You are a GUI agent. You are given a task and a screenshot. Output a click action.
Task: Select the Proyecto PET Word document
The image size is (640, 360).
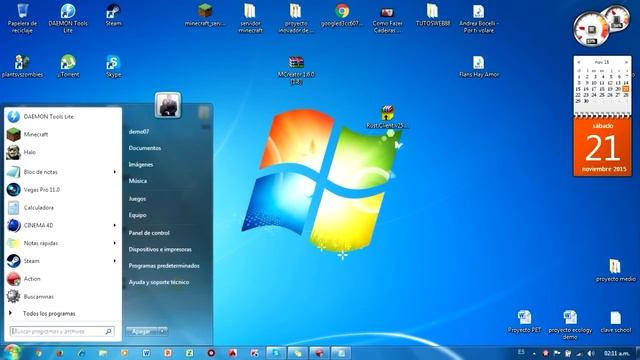pyautogui.click(x=524, y=321)
